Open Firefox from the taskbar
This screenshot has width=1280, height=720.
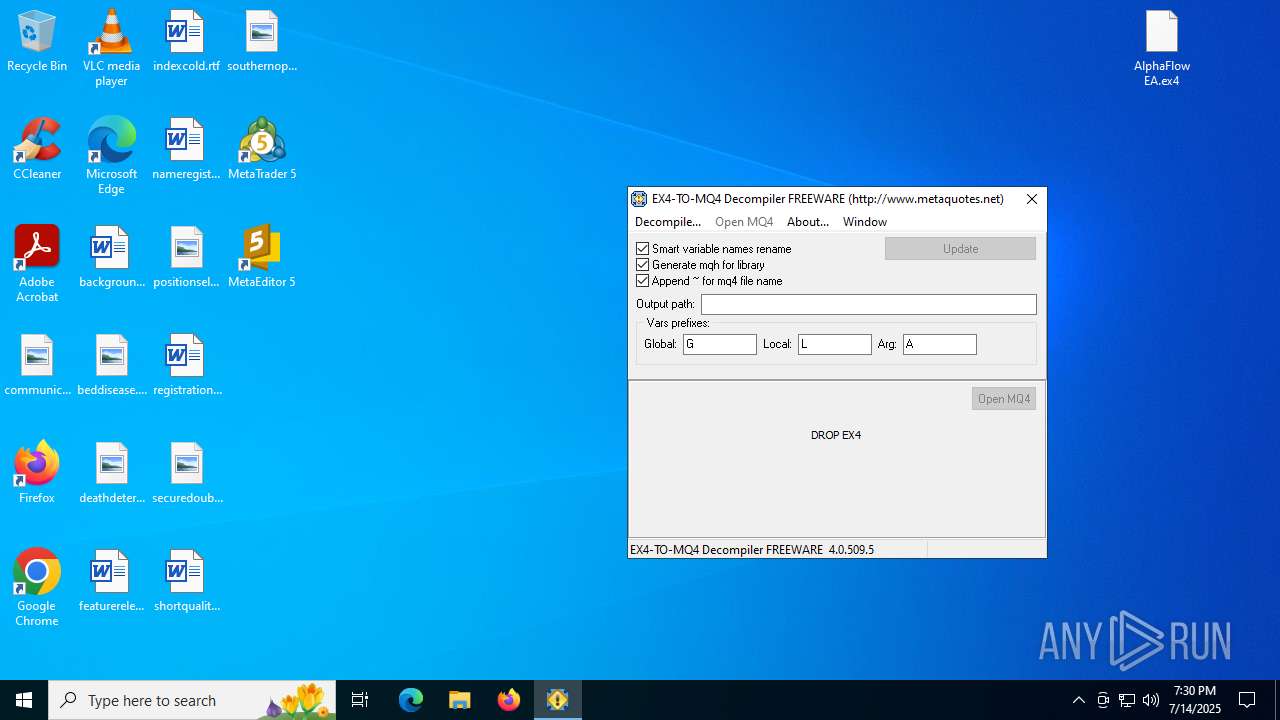[509, 700]
